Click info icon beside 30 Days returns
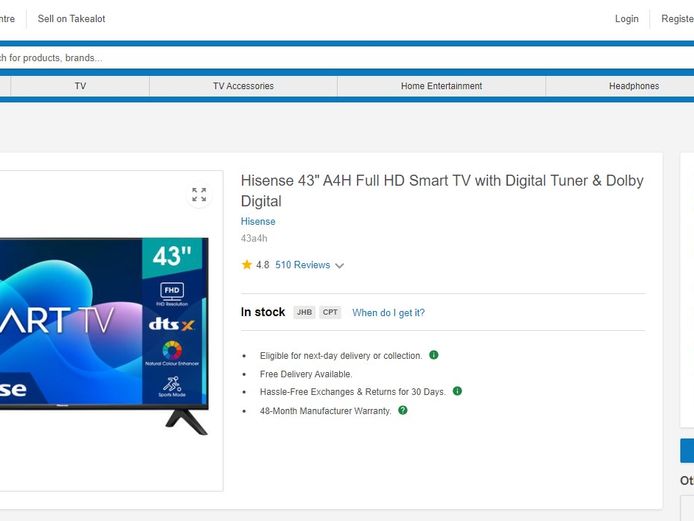Screen dimensions: 694x521 point(457,391)
